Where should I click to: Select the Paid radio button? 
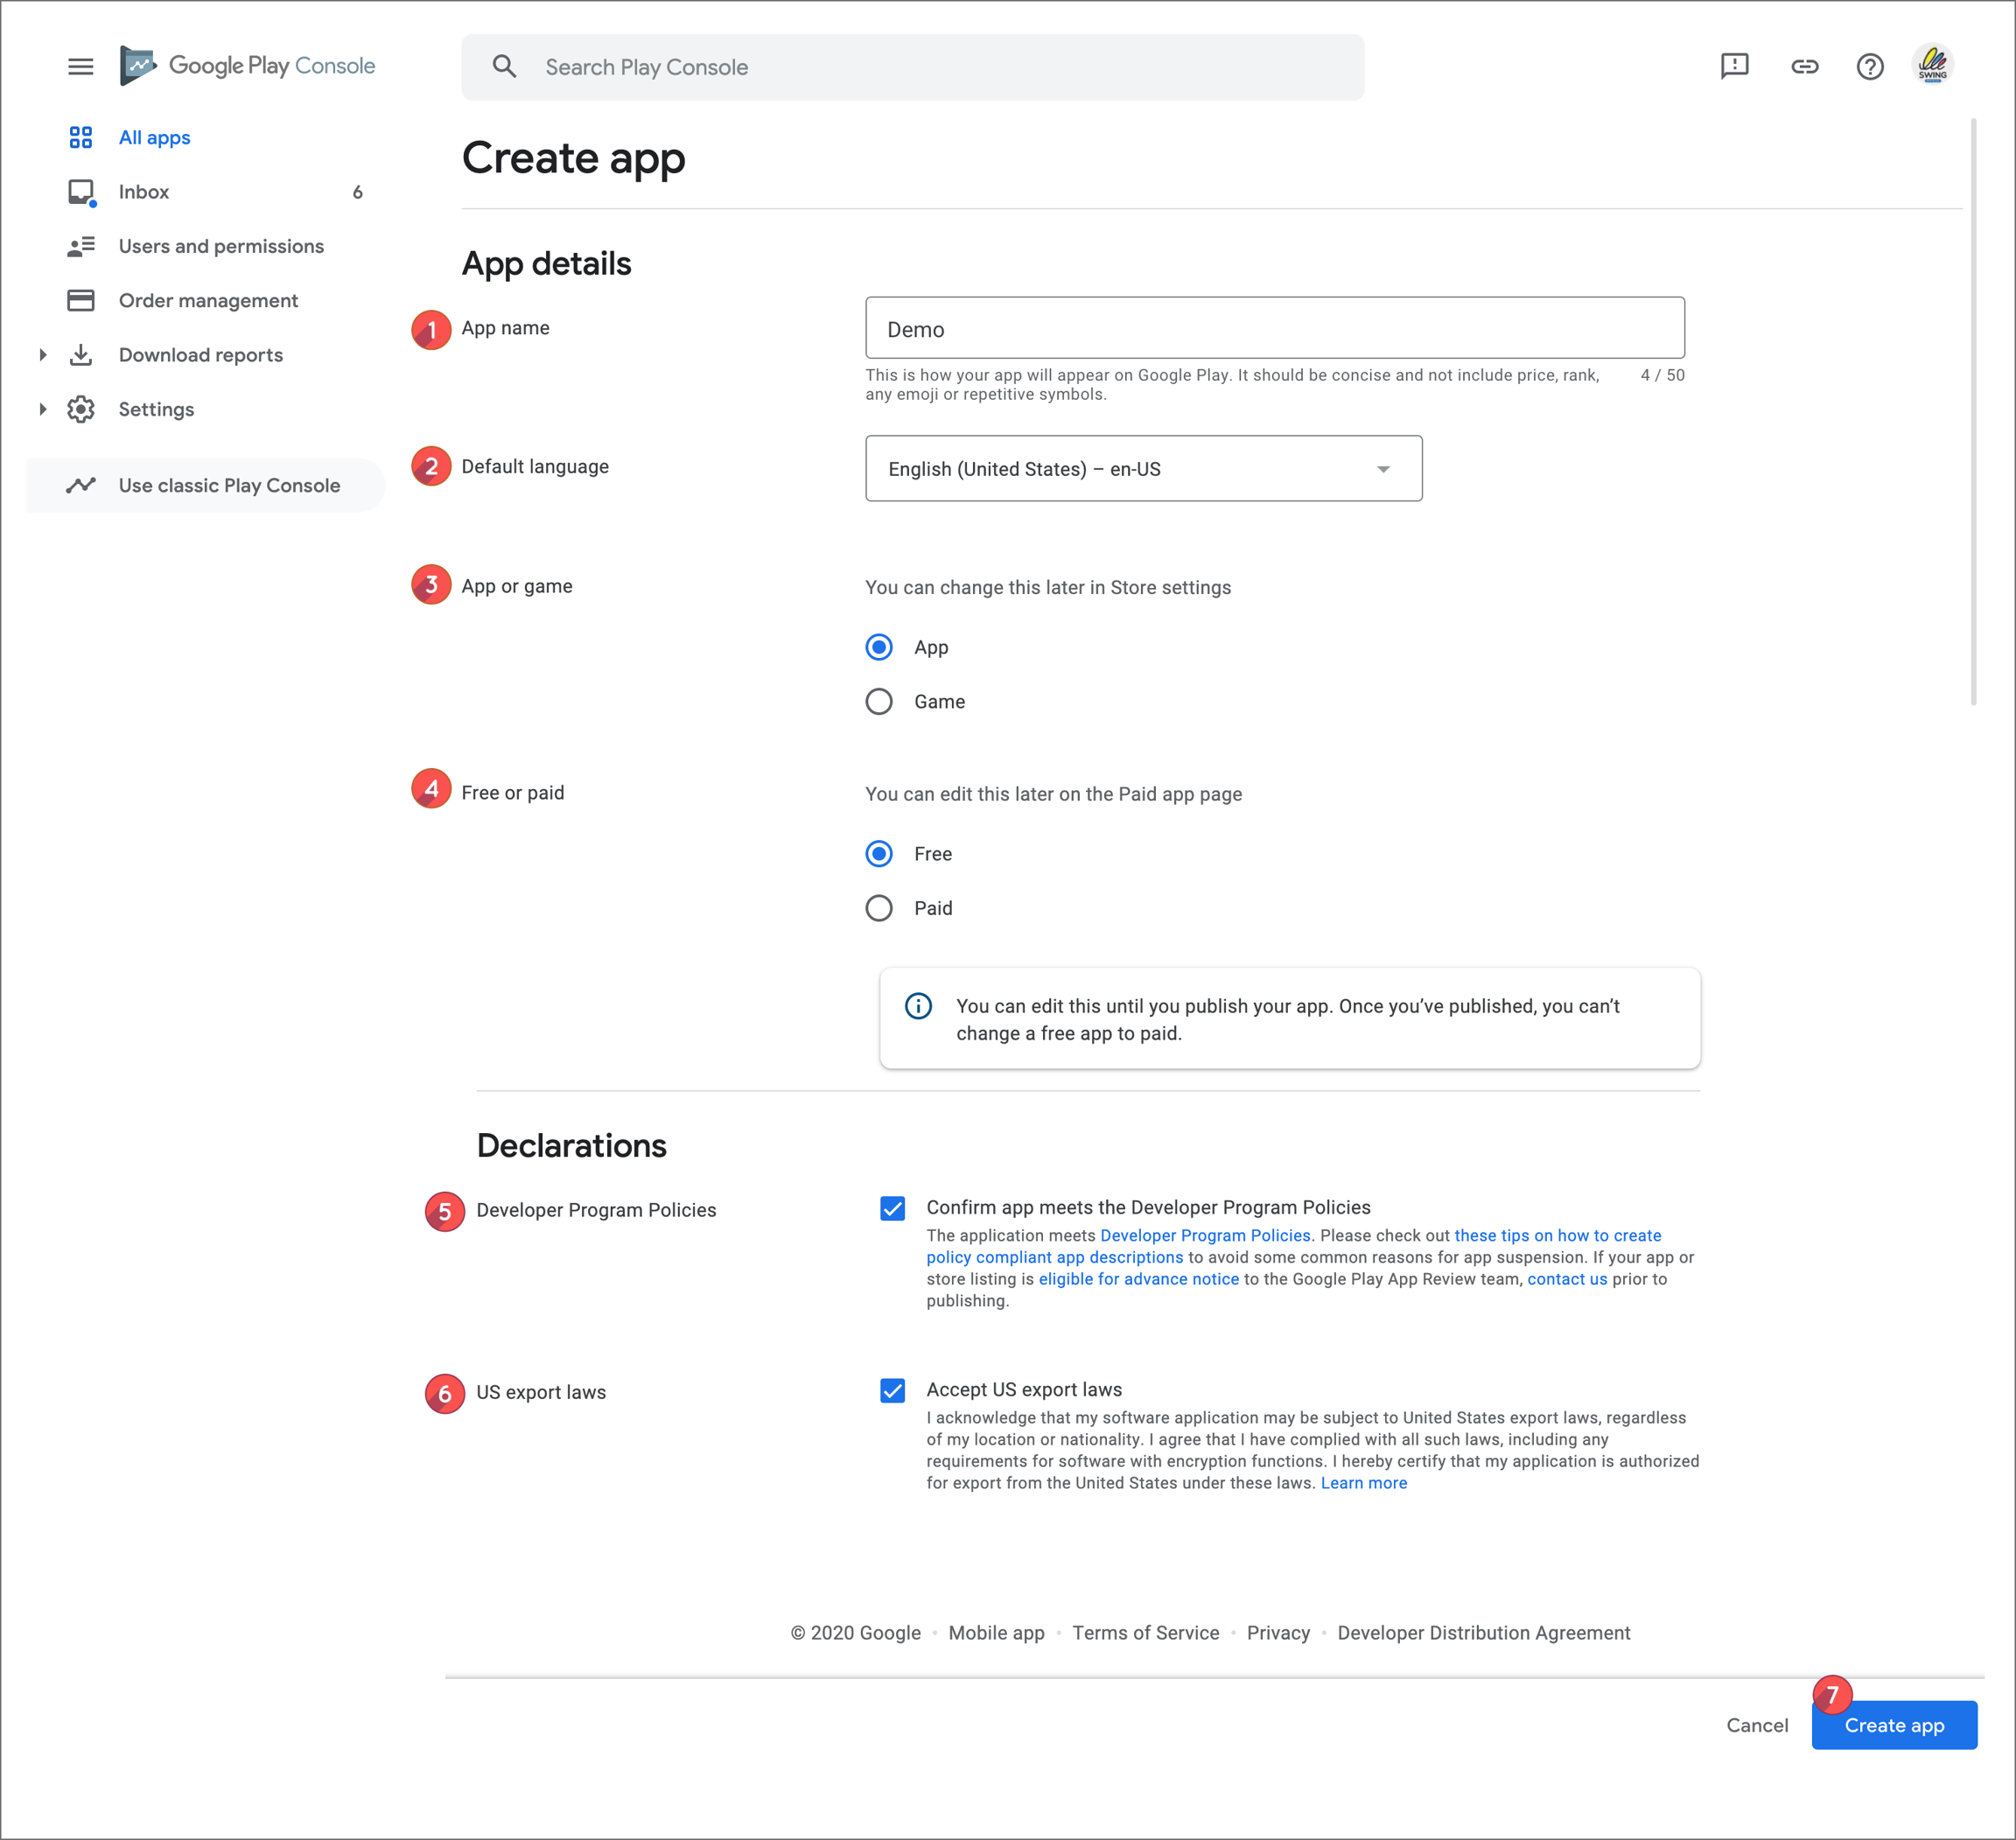pyautogui.click(x=879, y=908)
